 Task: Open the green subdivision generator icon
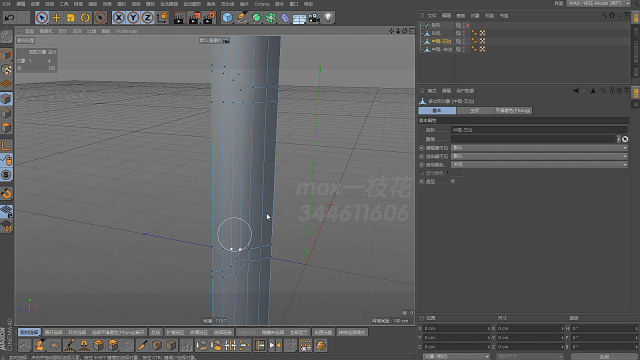256,18
